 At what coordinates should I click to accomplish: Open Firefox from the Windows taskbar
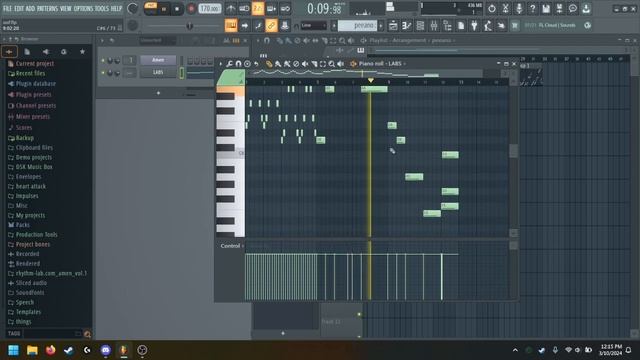[51, 350]
